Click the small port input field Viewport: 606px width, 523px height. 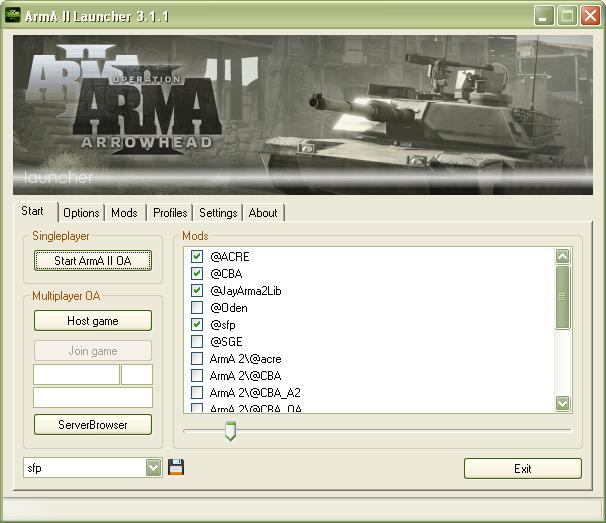point(137,374)
